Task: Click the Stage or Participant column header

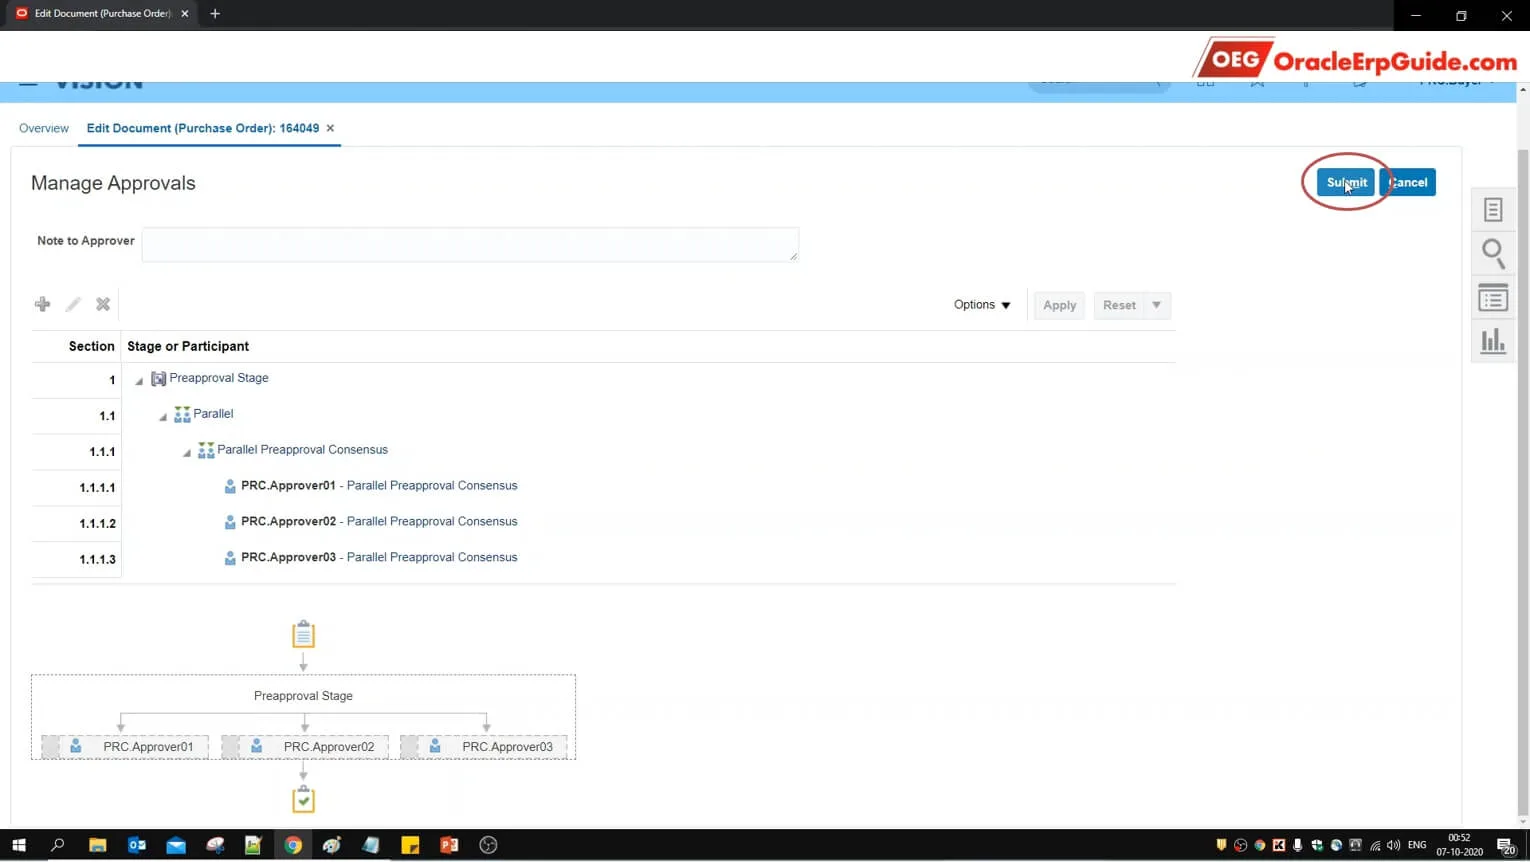Action: pos(188,346)
